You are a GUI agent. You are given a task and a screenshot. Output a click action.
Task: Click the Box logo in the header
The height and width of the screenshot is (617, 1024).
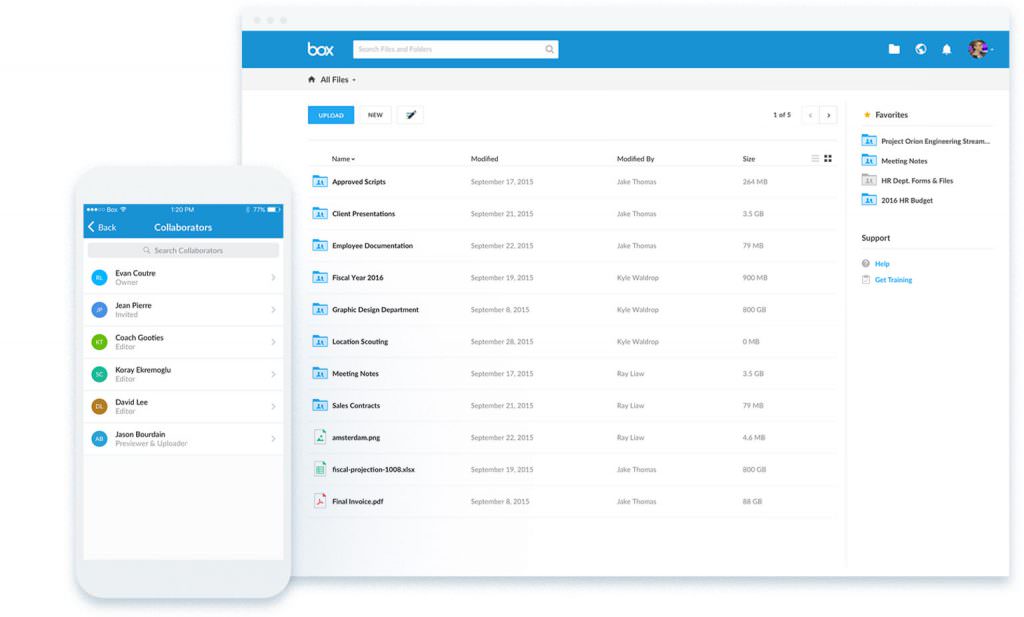point(320,47)
